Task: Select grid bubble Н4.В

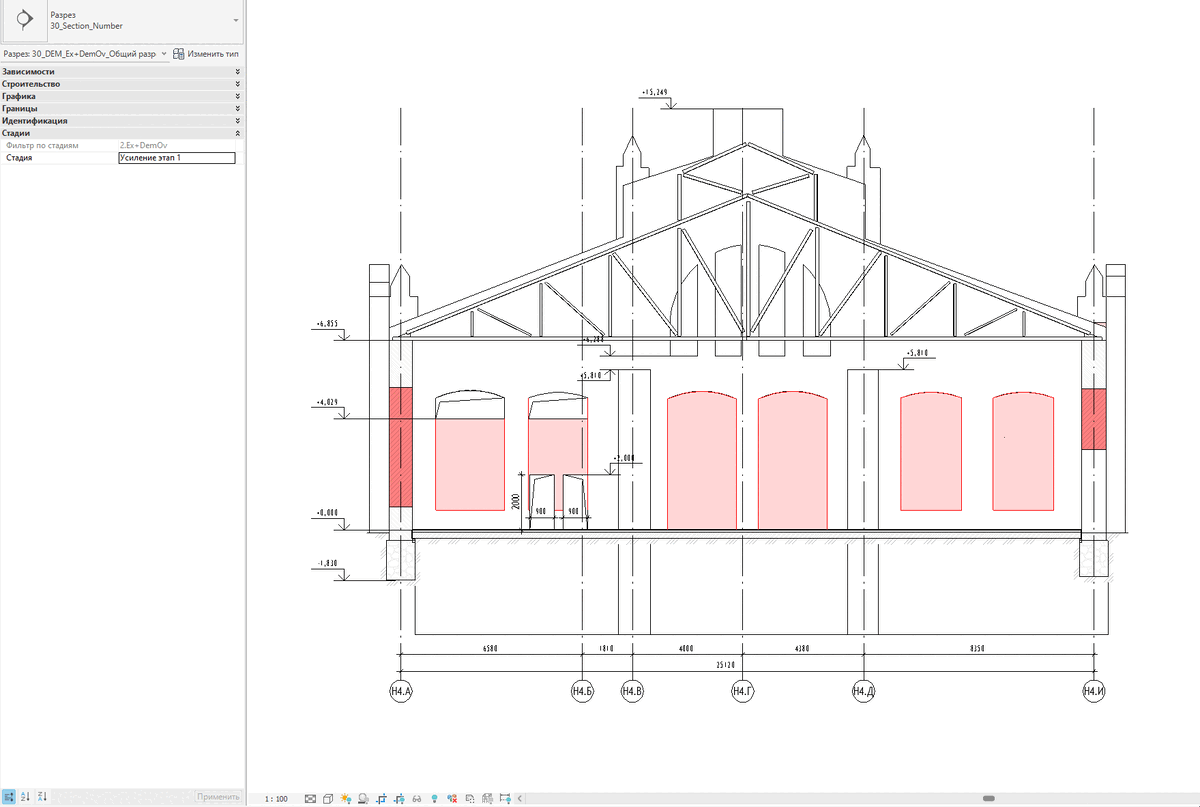Action: [x=632, y=691]
